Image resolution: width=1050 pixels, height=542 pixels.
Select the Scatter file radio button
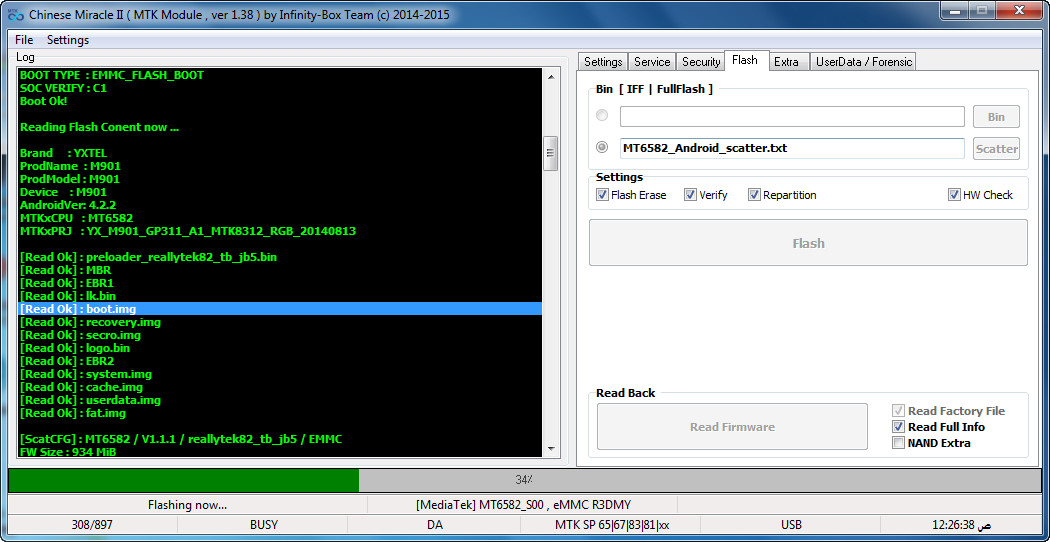pyautogui.click(x=602, y=148)
